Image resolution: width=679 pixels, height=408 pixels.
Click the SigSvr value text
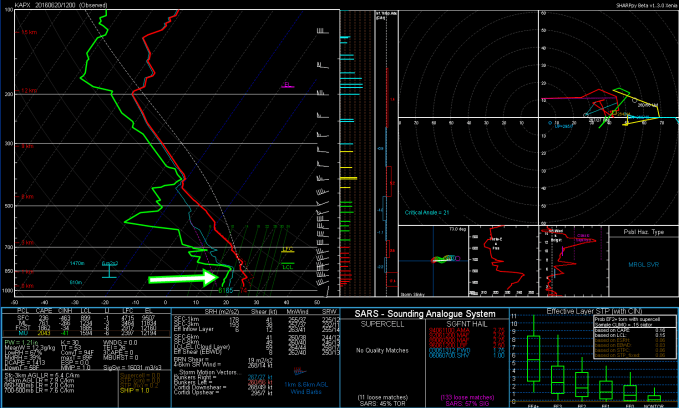133,368
